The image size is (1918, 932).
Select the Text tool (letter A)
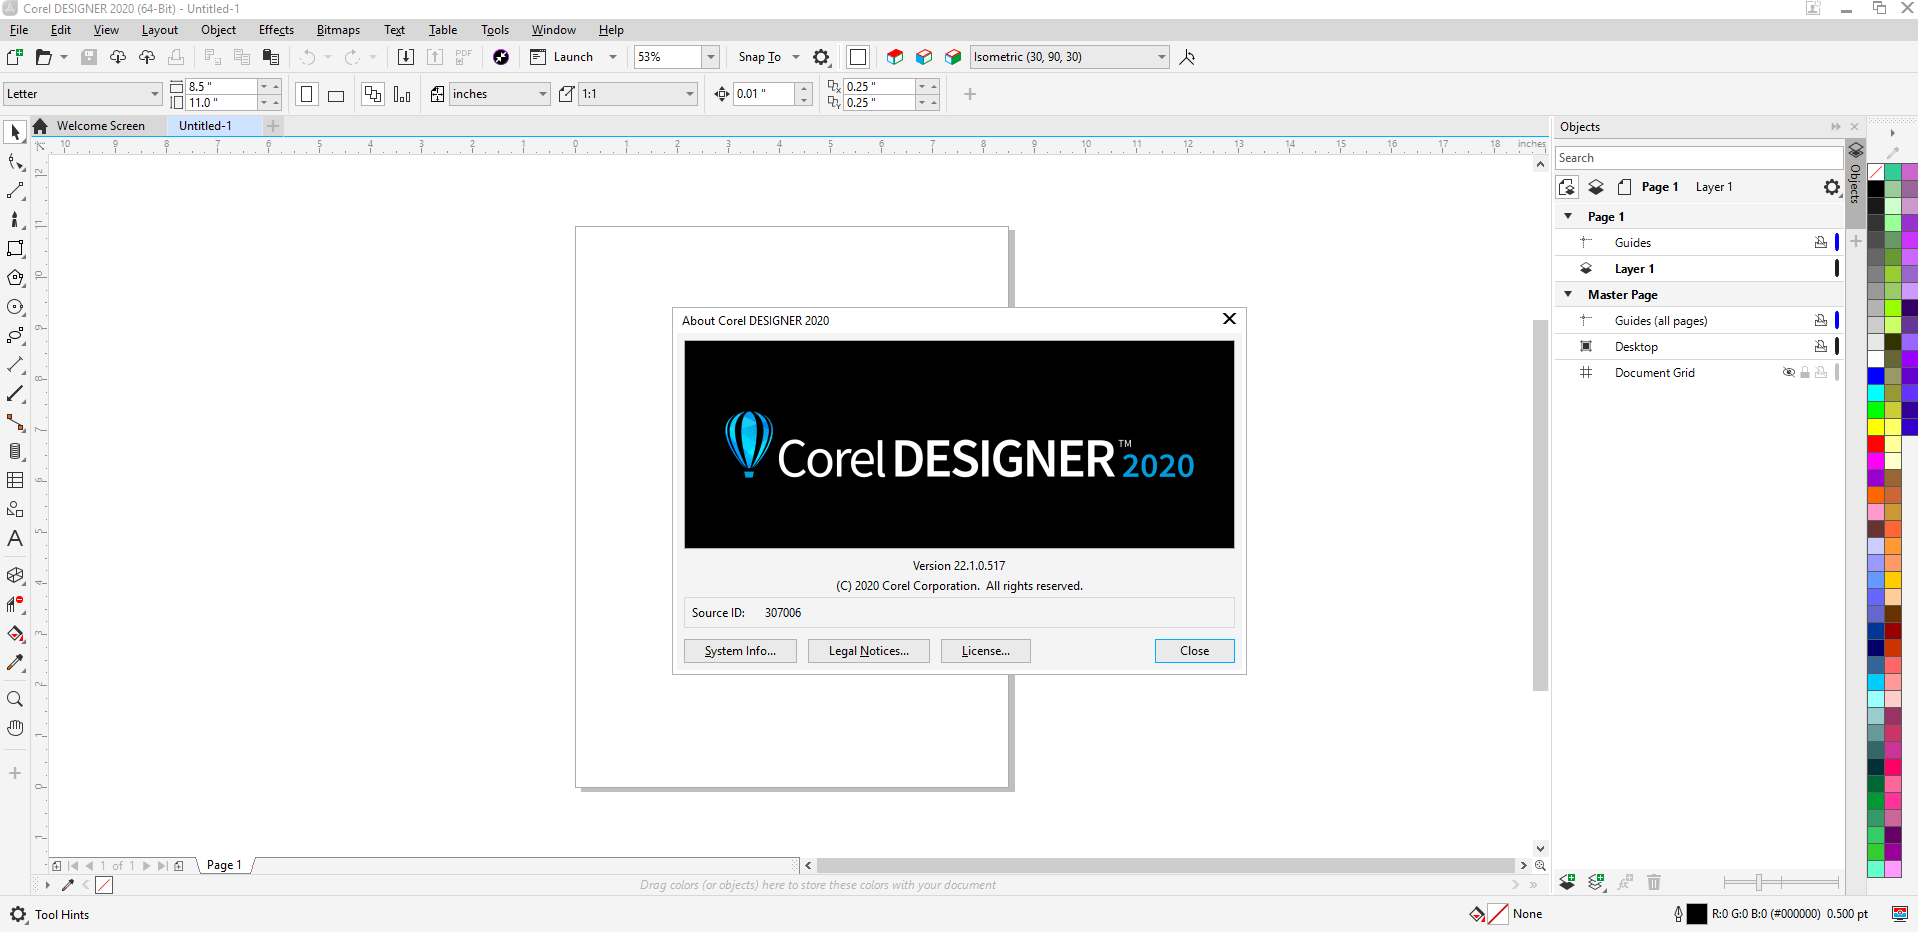(x=15, y=538)
